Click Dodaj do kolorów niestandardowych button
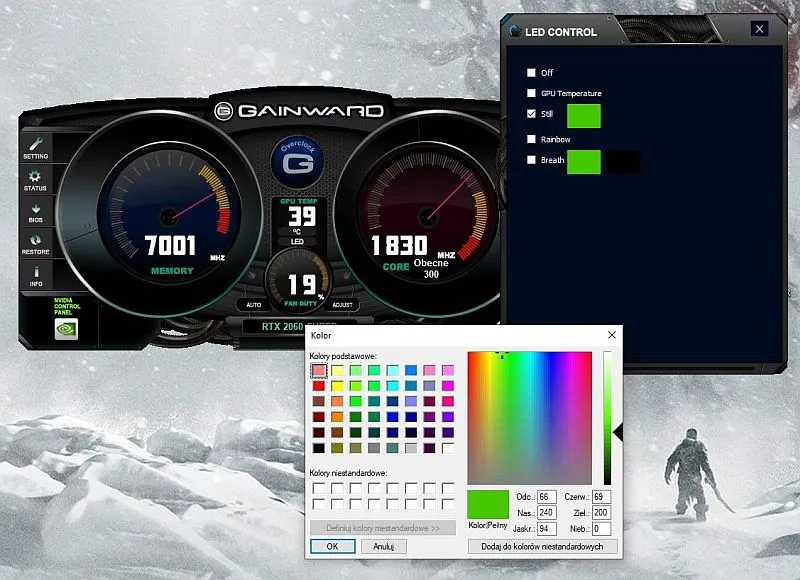 pos(542,546)
